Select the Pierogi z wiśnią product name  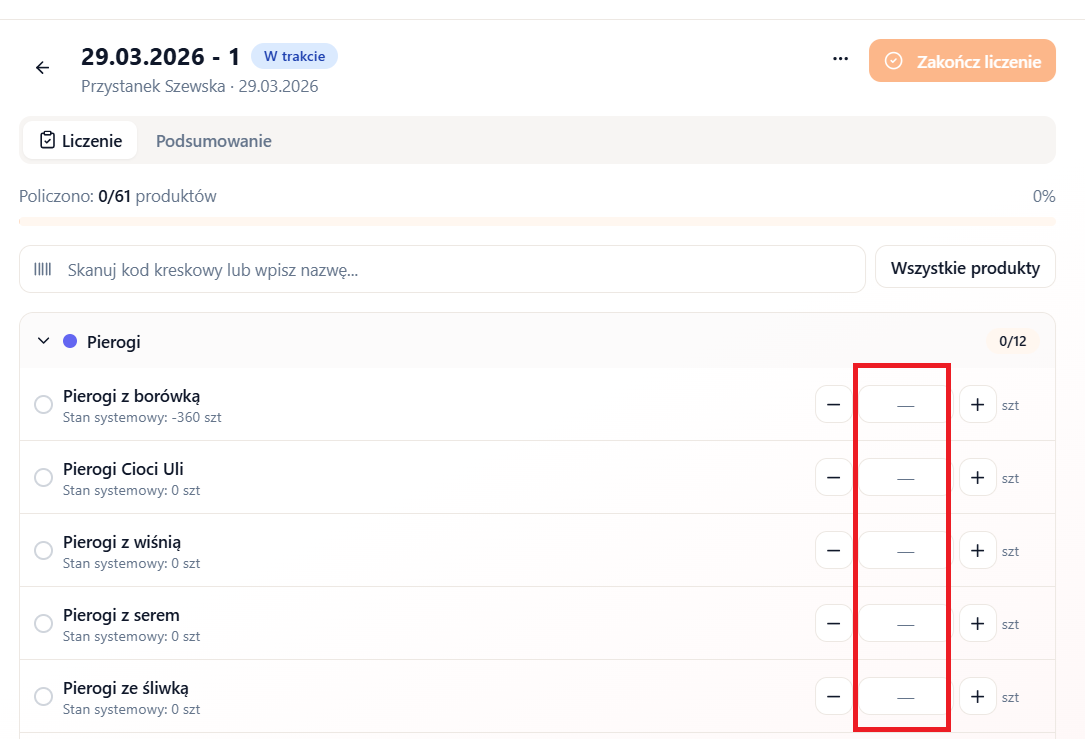point(122,542)
